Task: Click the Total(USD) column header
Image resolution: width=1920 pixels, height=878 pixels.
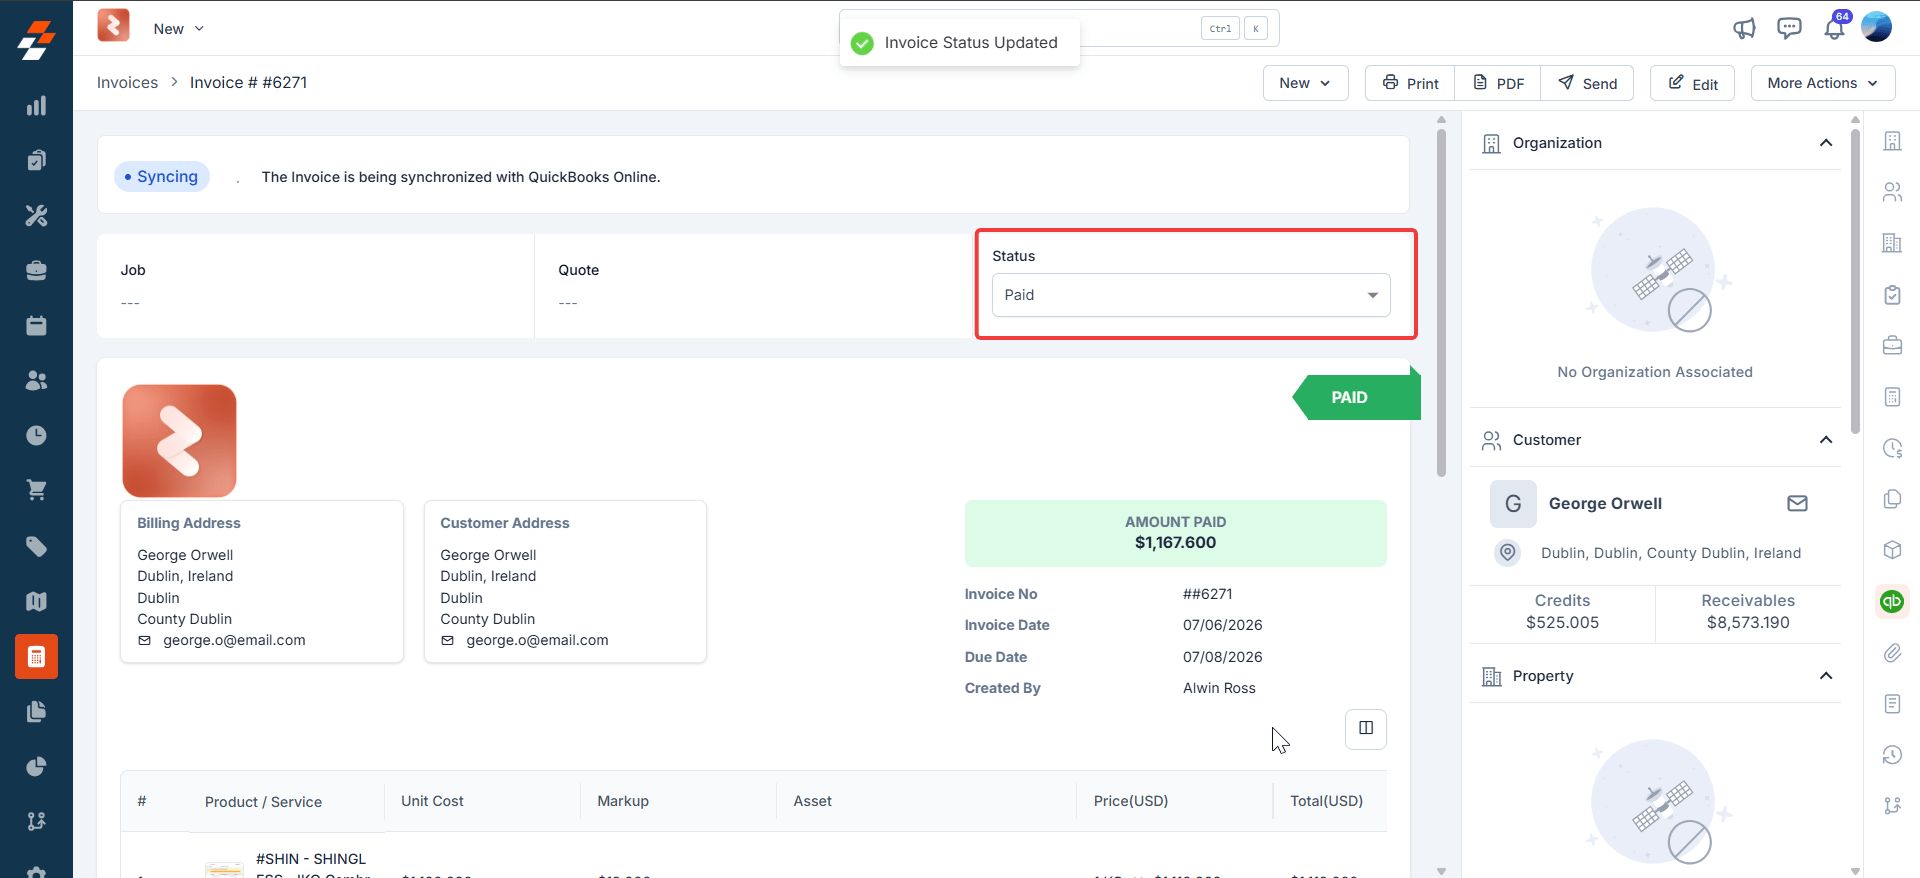Action: (1326, 801)
